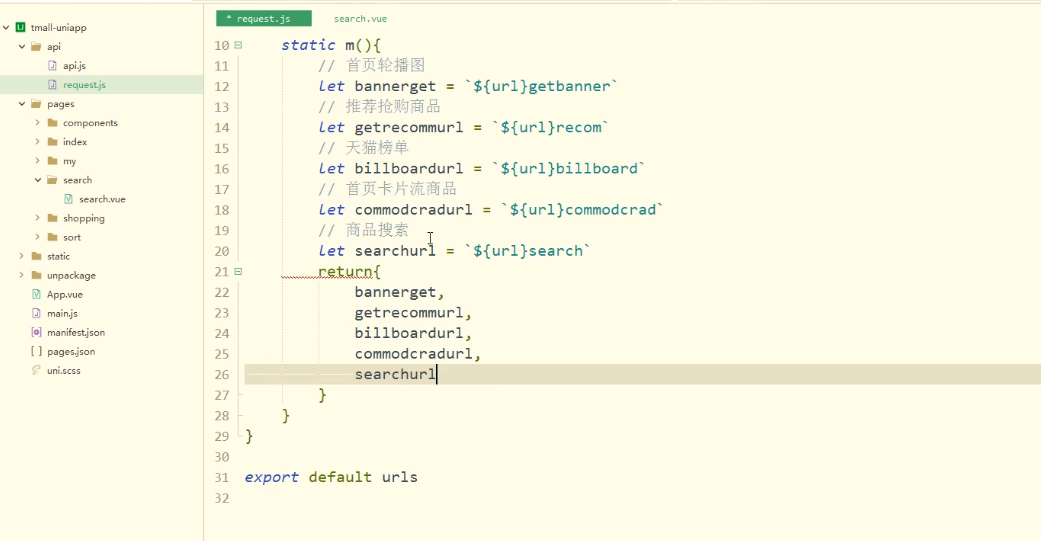Viewport: 1041px width, 541px height.
Task: Click the request.js file icon in tree
Action: coord(52,85)
